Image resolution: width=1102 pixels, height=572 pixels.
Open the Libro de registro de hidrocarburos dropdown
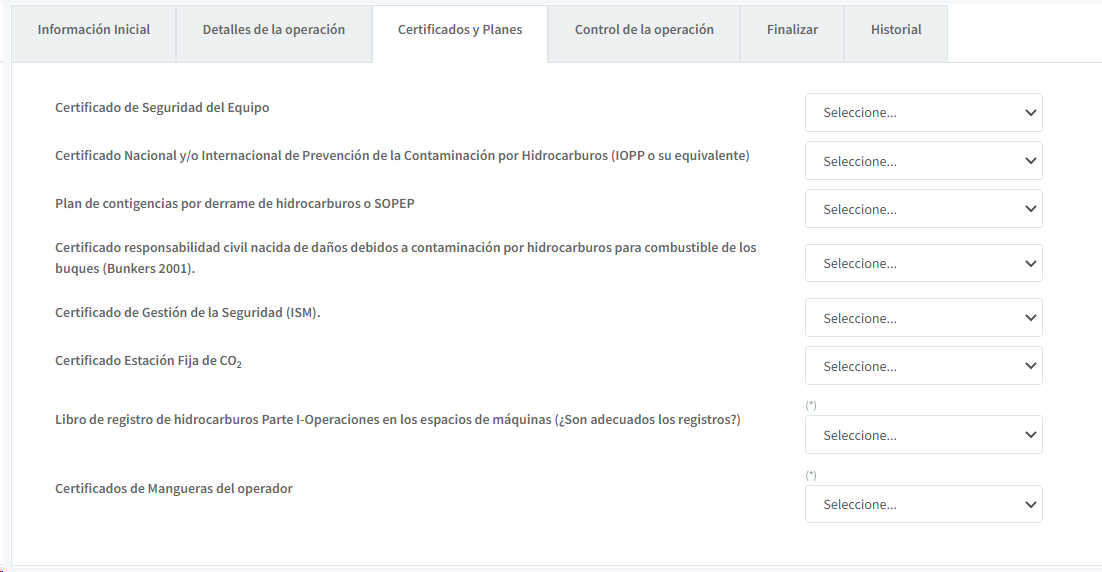point(923,435)
